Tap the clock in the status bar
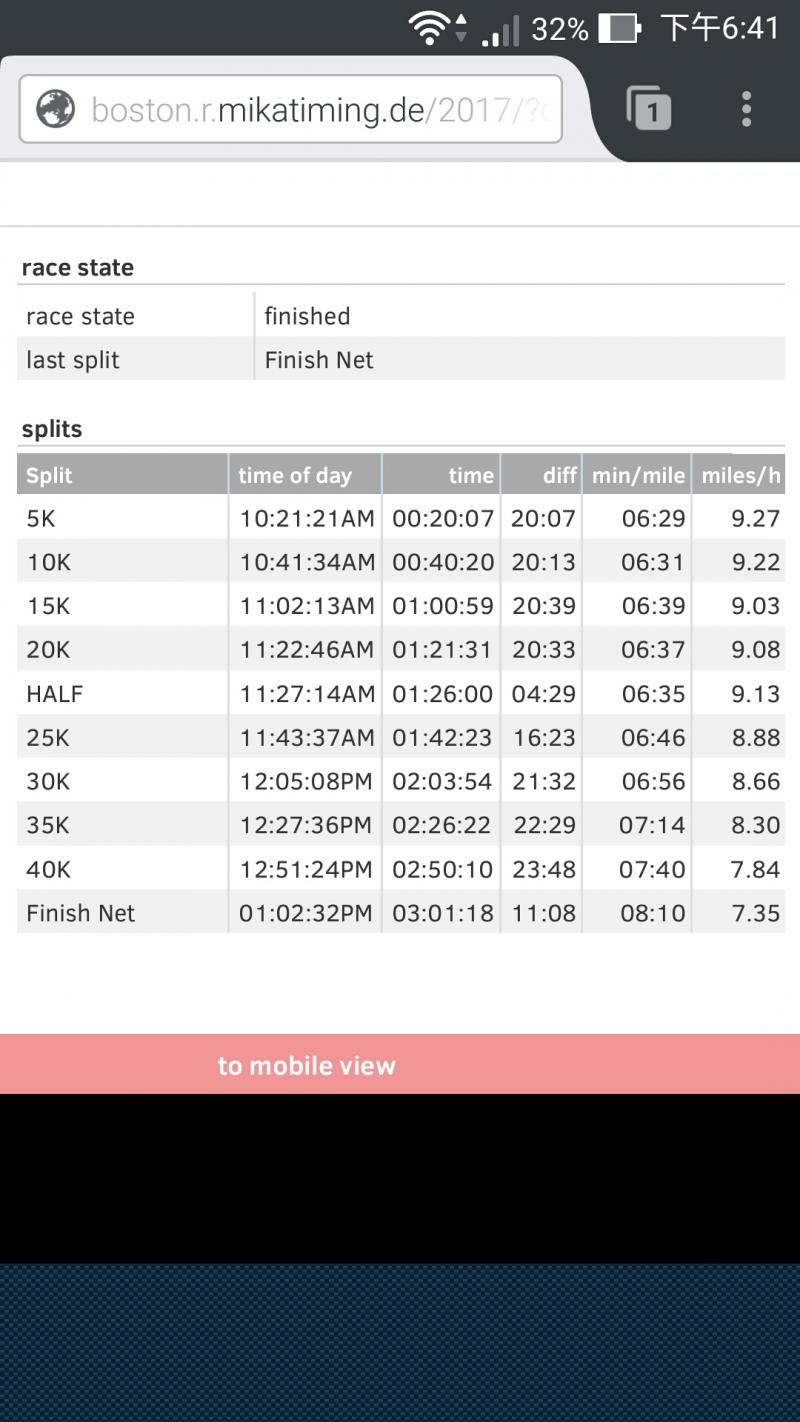800x1422 pixels. coord(720,29)
